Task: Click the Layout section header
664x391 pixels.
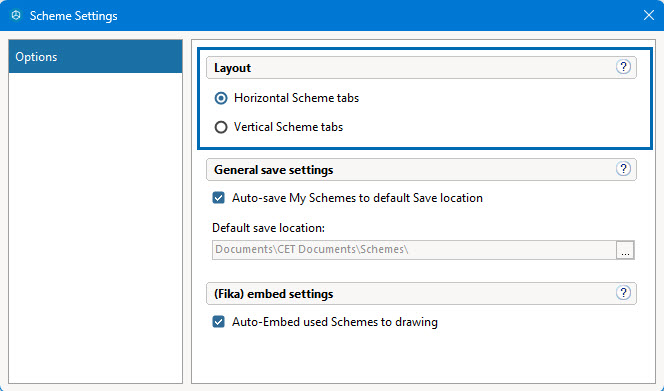Action: [421, 68]
